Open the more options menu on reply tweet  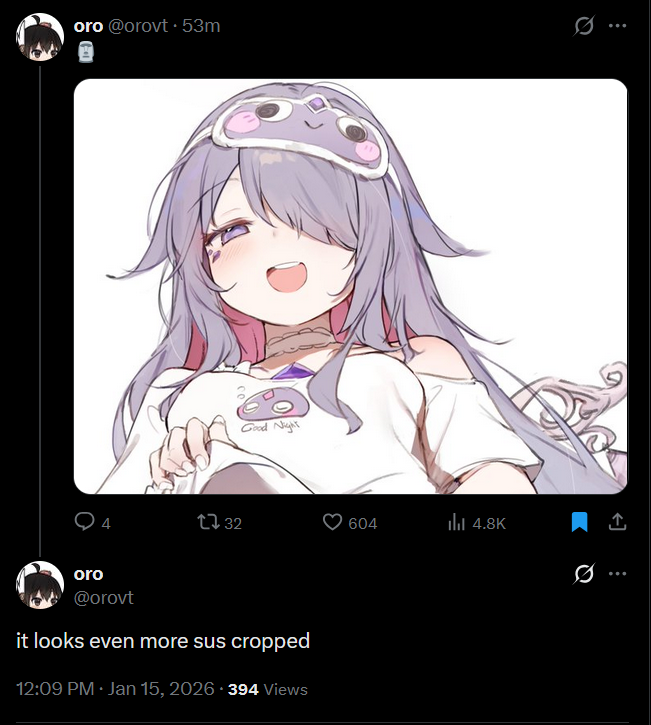click(618, 574)
